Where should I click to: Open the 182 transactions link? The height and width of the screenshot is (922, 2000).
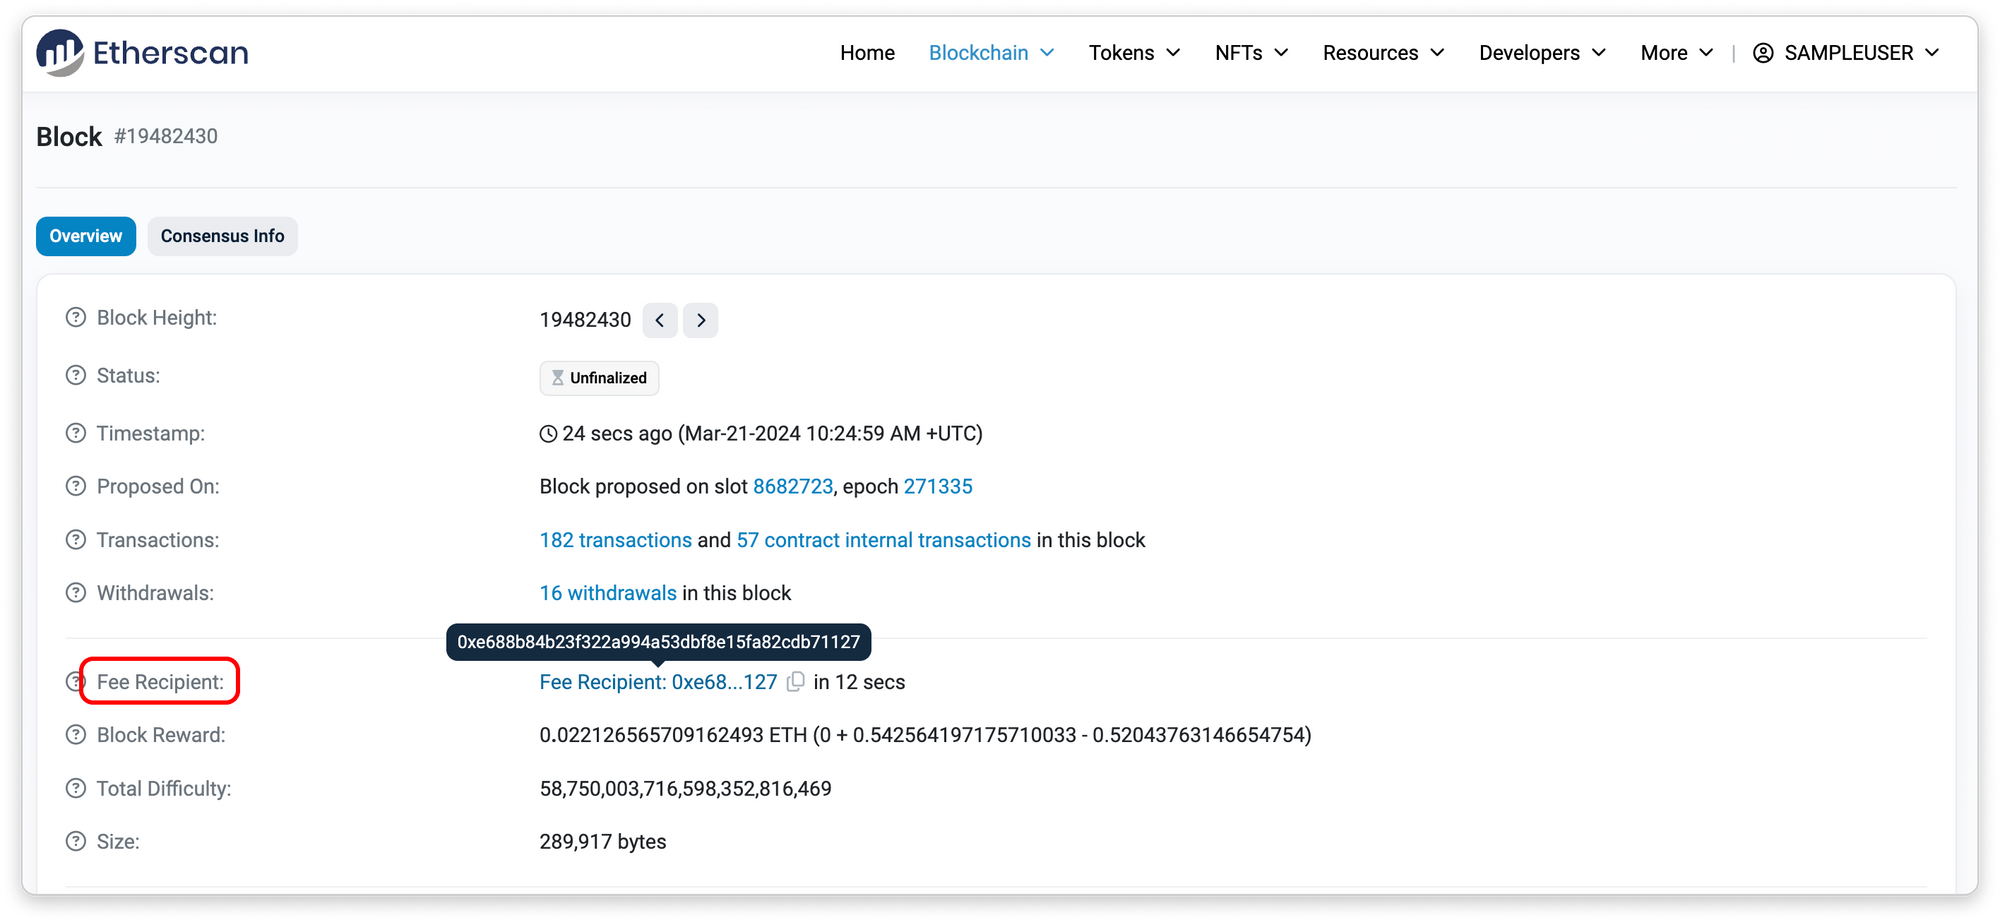[x=615, y=540]
